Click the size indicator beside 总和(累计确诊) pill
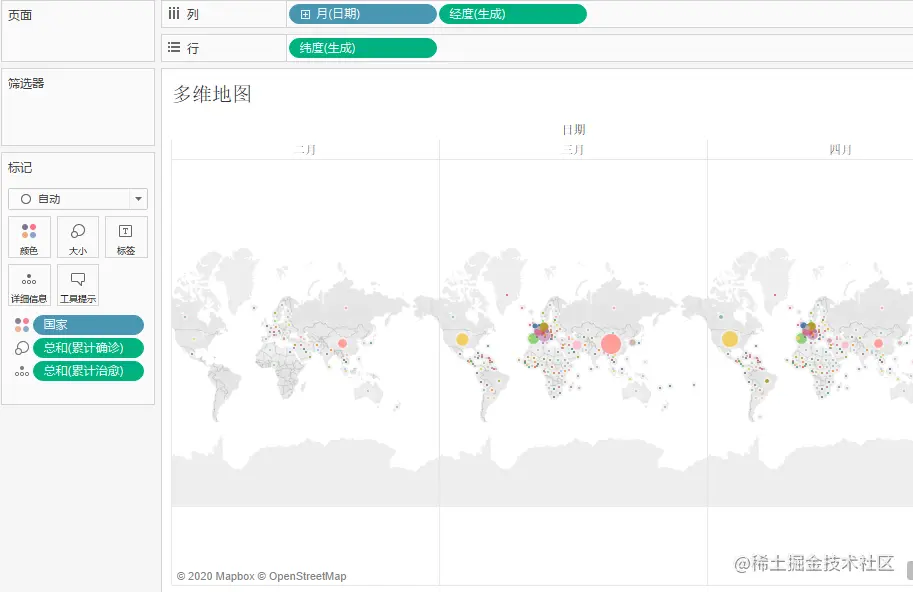The image size is (913, 592). [x=22, y=347]
